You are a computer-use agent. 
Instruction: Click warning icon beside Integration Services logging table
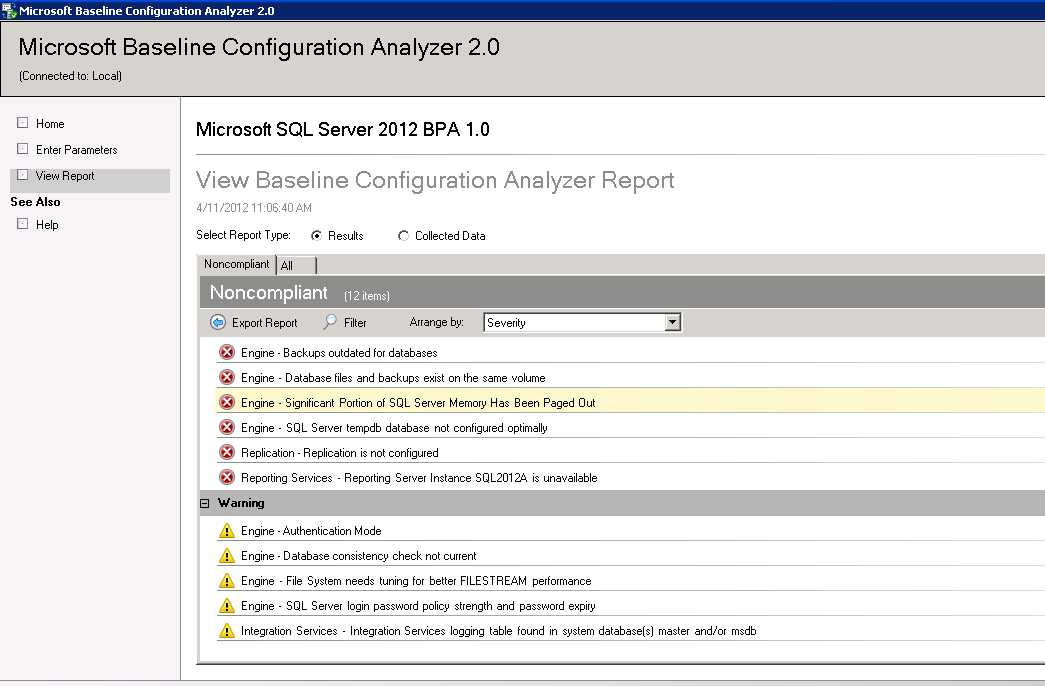pos(227,631)
